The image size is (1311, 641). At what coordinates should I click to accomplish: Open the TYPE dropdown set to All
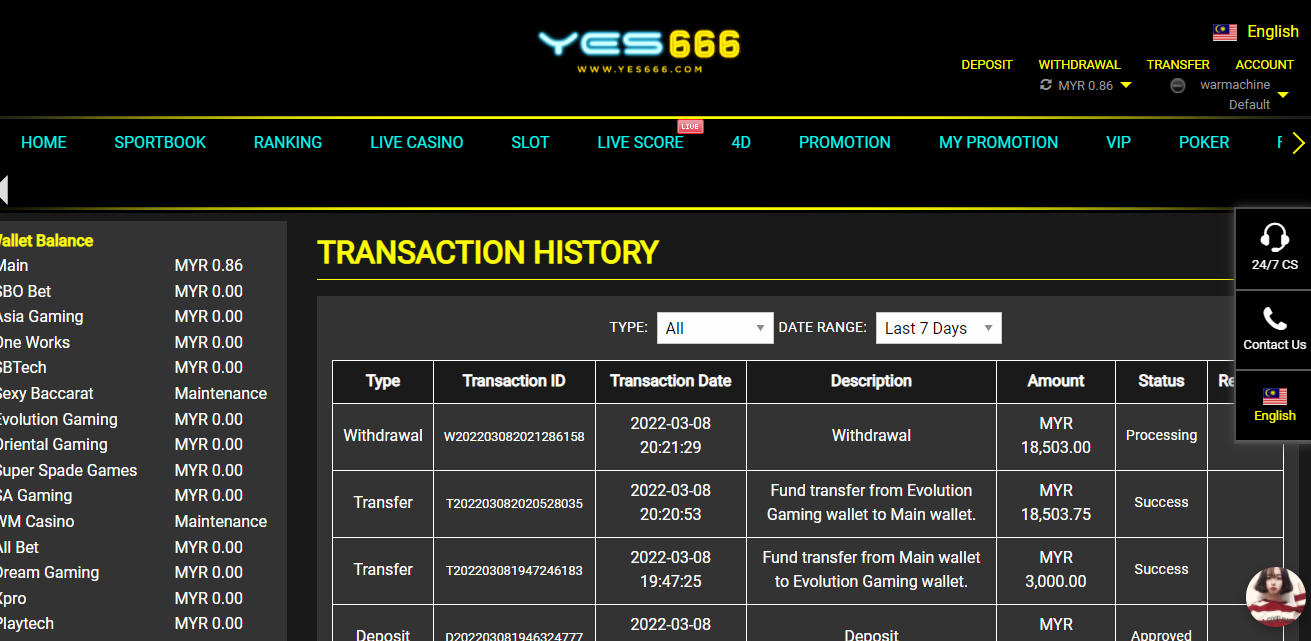point(714,328)
